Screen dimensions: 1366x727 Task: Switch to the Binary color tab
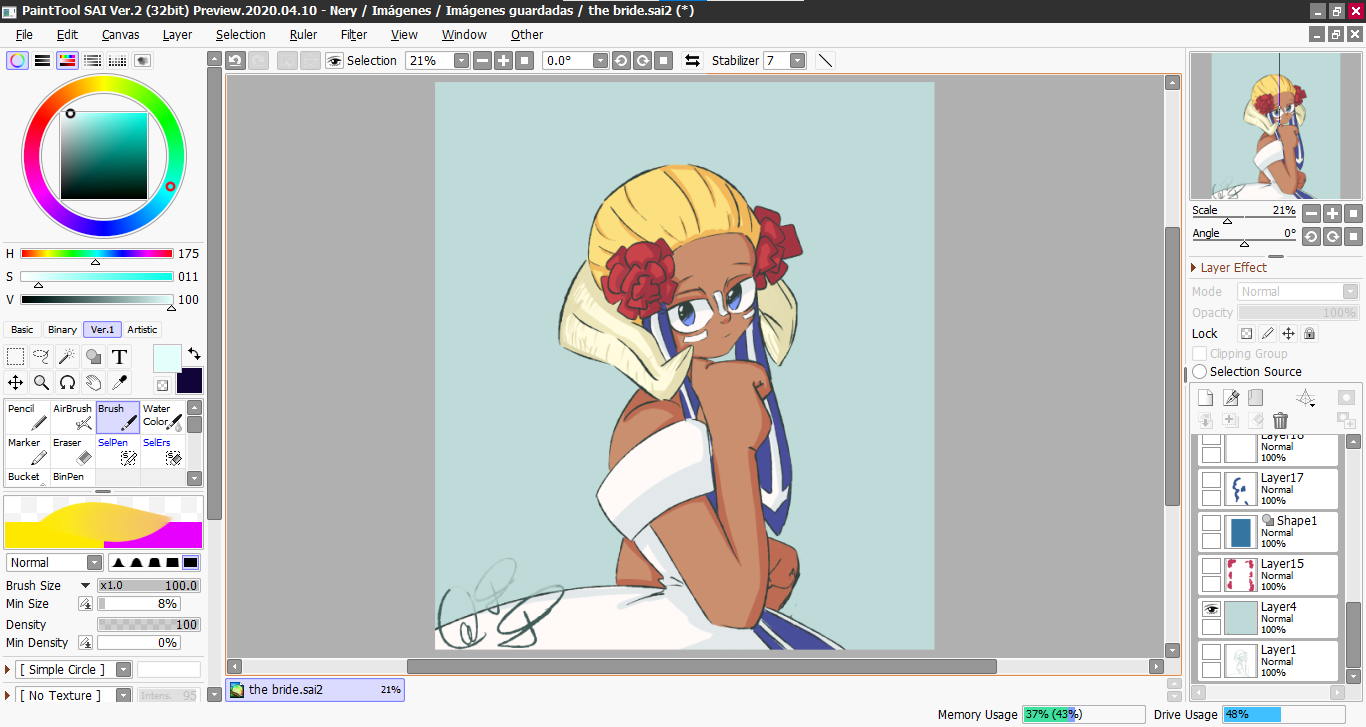click(x=62, y=329)
